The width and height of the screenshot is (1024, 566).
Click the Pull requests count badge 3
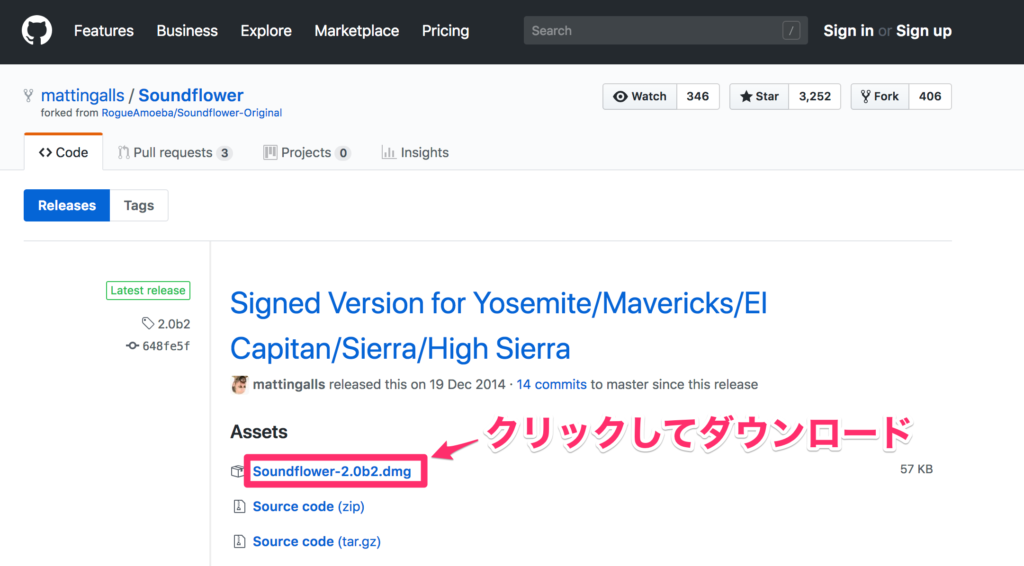pos(224,153)
